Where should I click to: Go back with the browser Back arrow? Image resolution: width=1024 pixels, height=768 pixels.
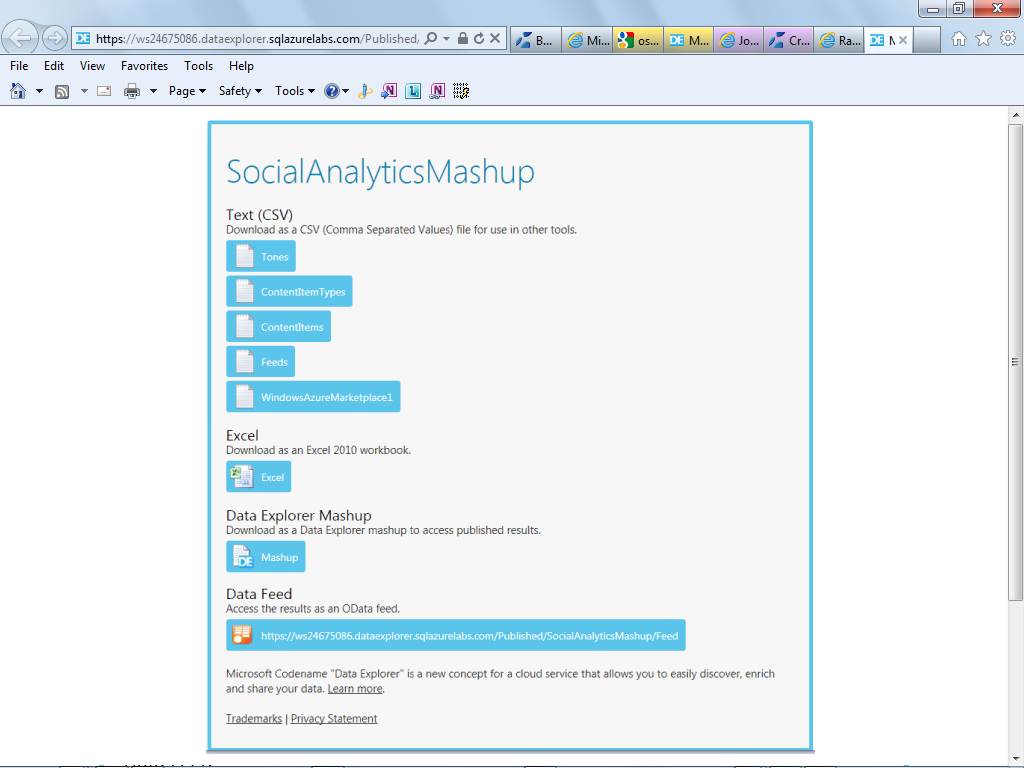point(20,38)
